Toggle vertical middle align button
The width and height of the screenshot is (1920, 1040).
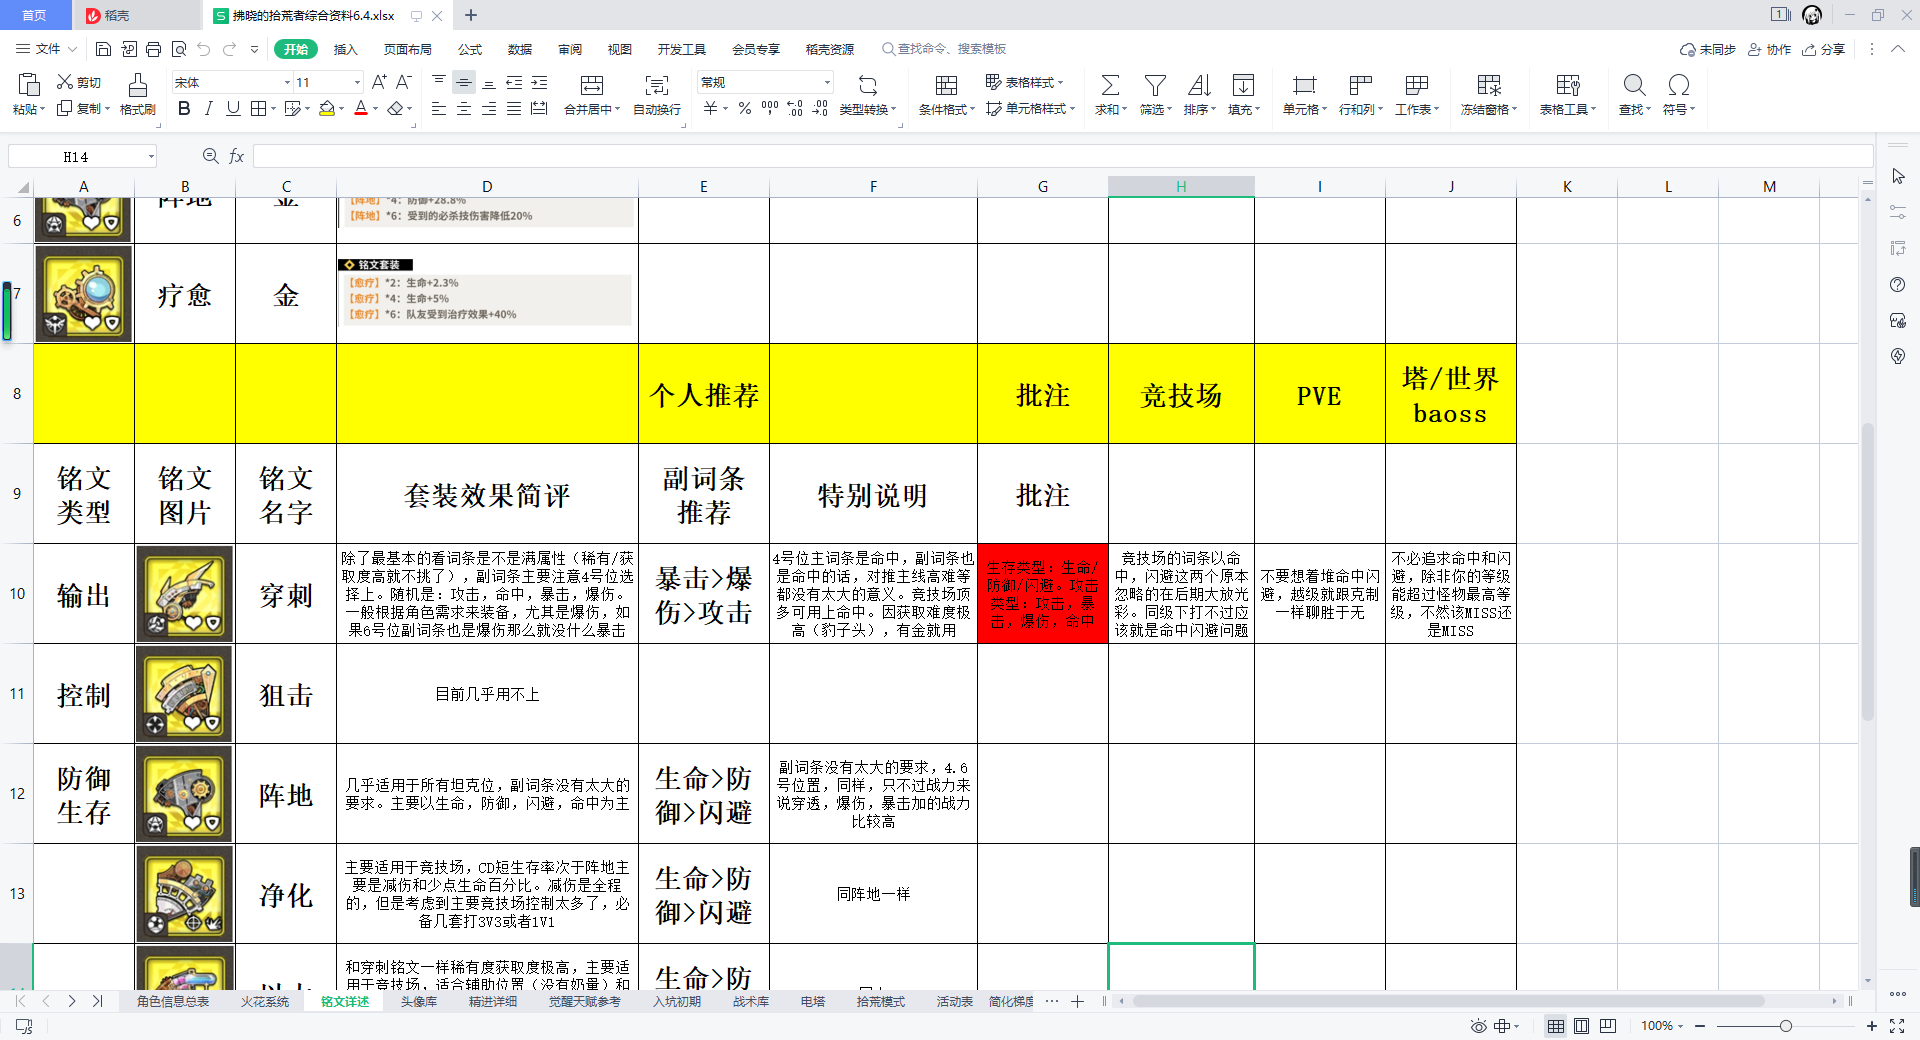[x=464, y=82]
